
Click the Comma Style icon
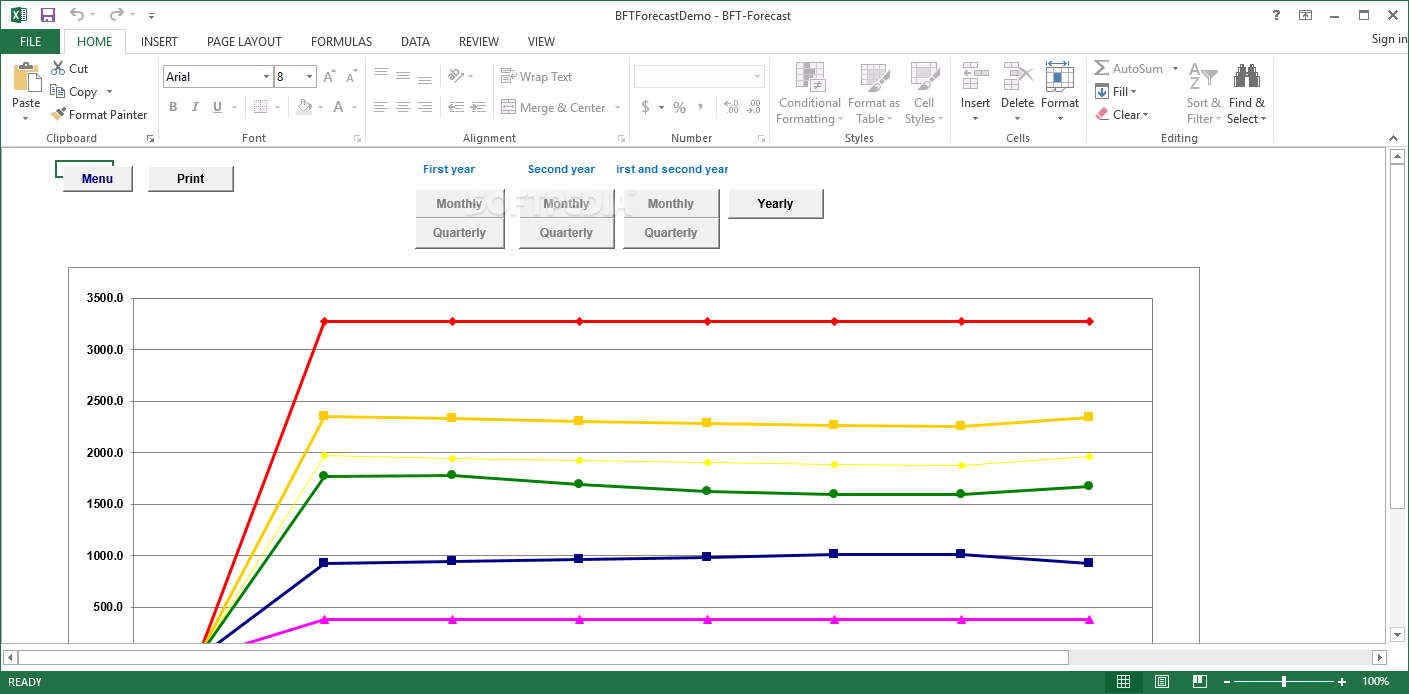coord(701,107)
